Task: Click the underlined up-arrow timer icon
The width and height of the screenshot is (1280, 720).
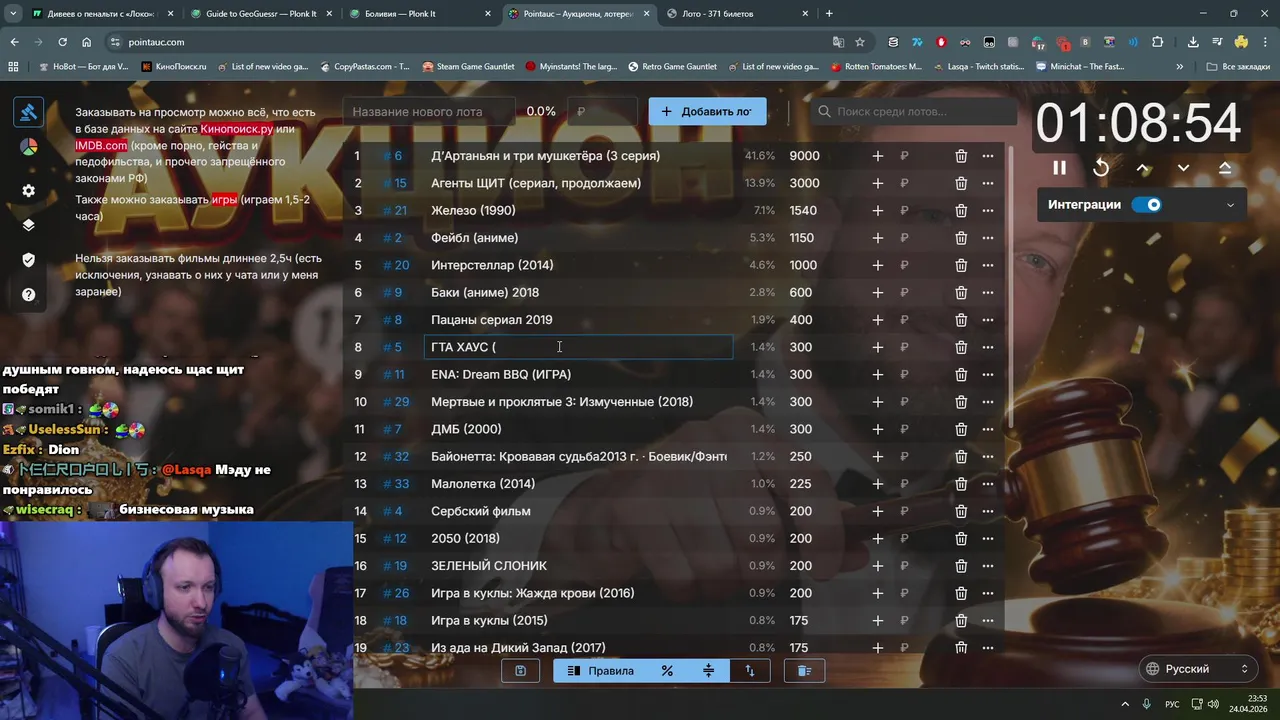Action: (x=1225, y=168)
